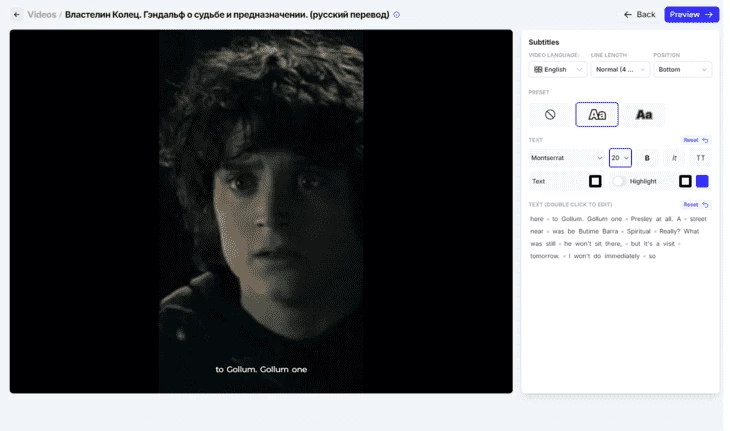Image resolution: width=730 pixels, height=431 pixels.
Task: Click the blue Preview button
Action: point(691,15)
